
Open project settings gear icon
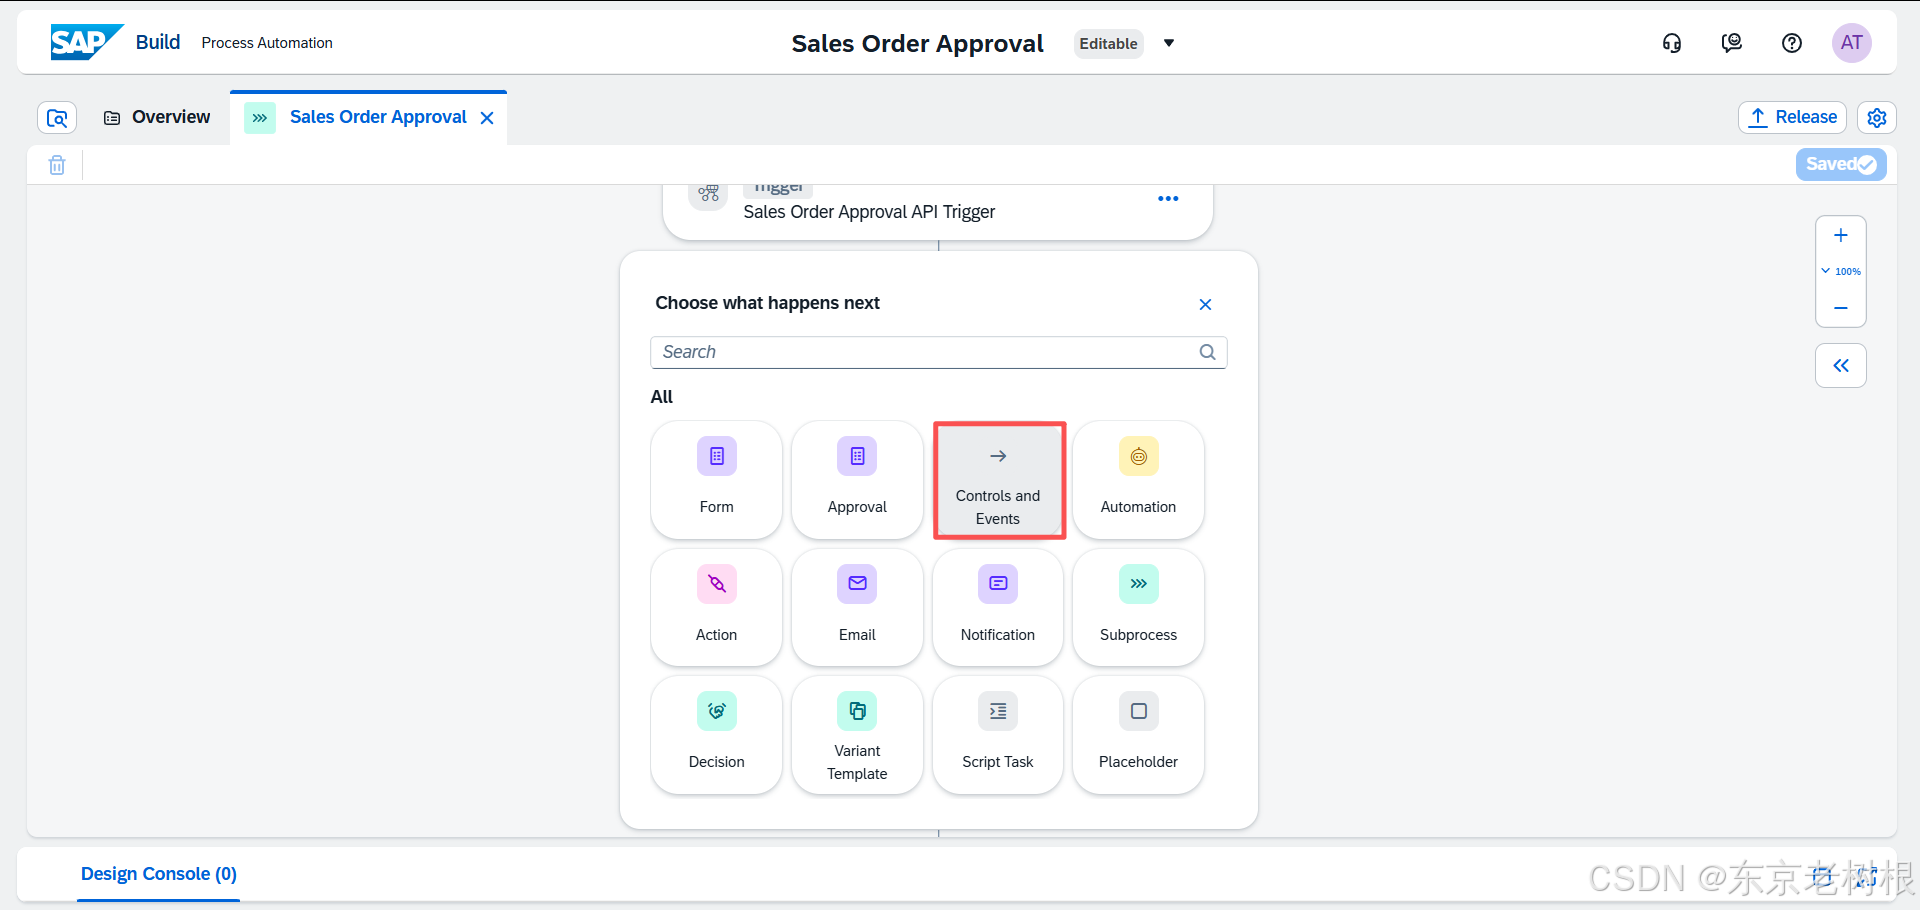click(x=1877, y=117)
